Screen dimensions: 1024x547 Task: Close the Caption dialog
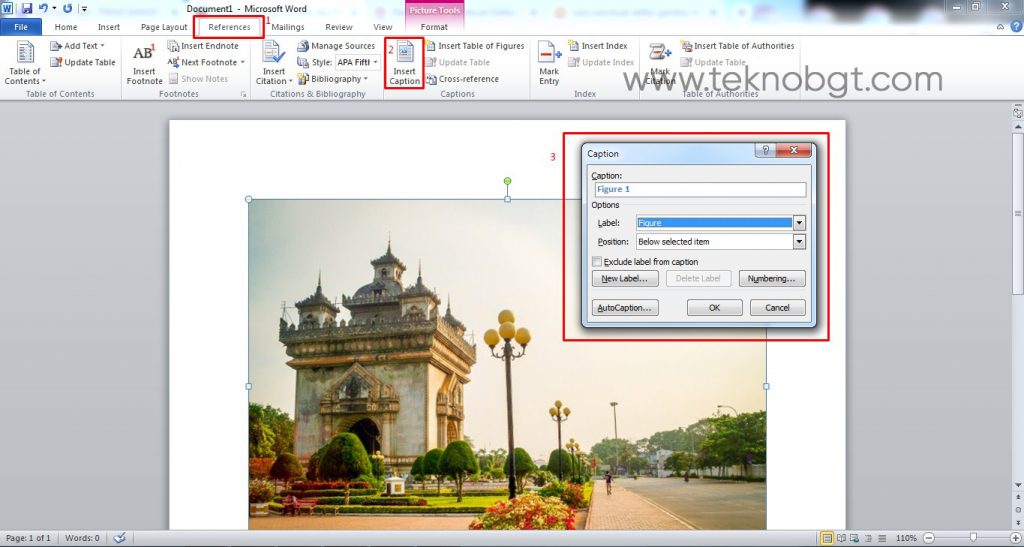793,150
